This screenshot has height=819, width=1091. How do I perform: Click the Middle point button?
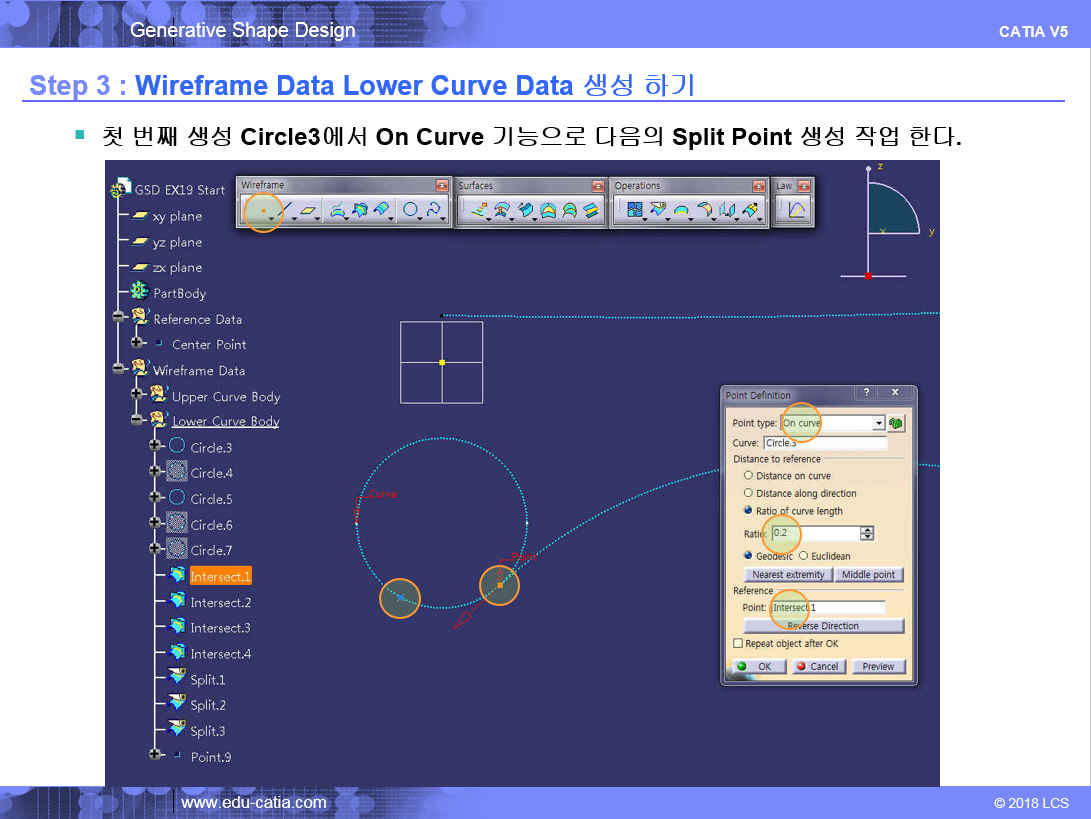click(867, 574)
